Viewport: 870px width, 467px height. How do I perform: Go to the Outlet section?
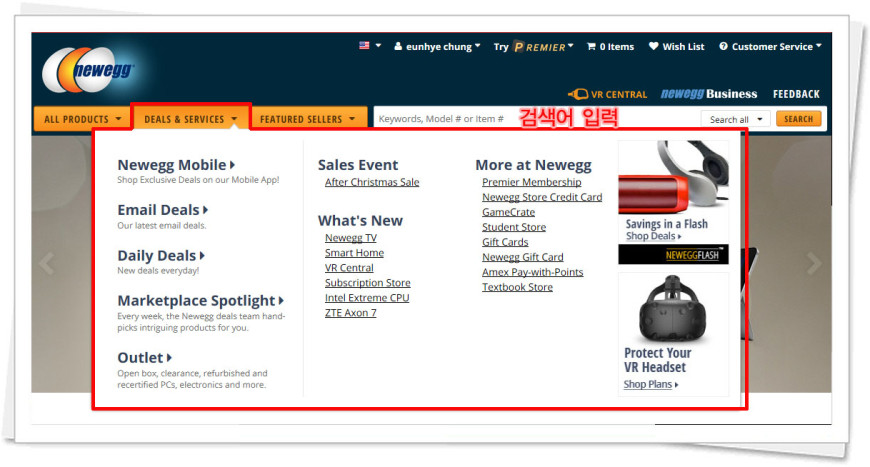coord(144,357)
